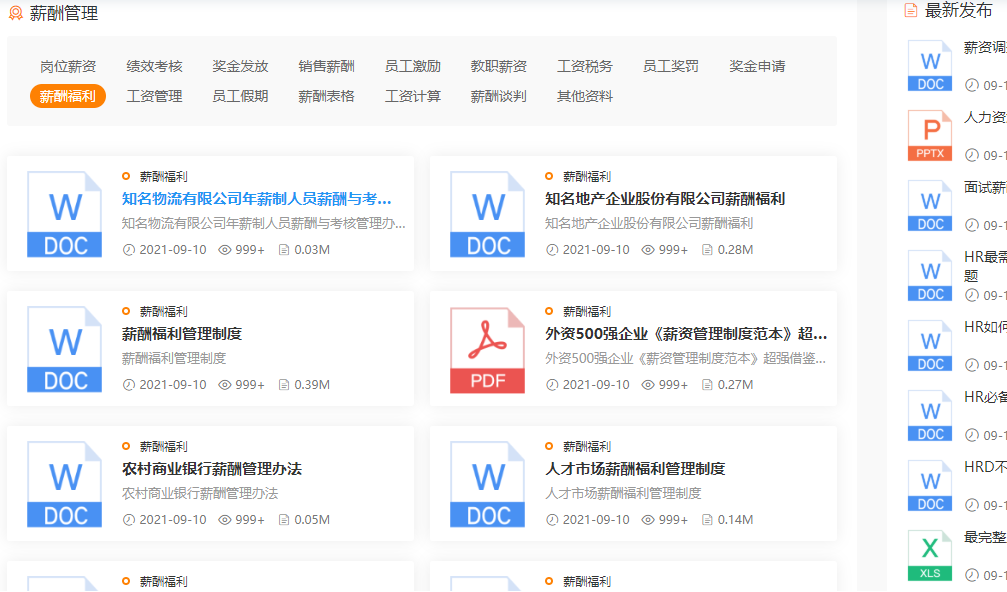Click gray description 知名地产企业股份有限公司薪酬福利
Screen dimensions: 1007x592
click(649, 223)
